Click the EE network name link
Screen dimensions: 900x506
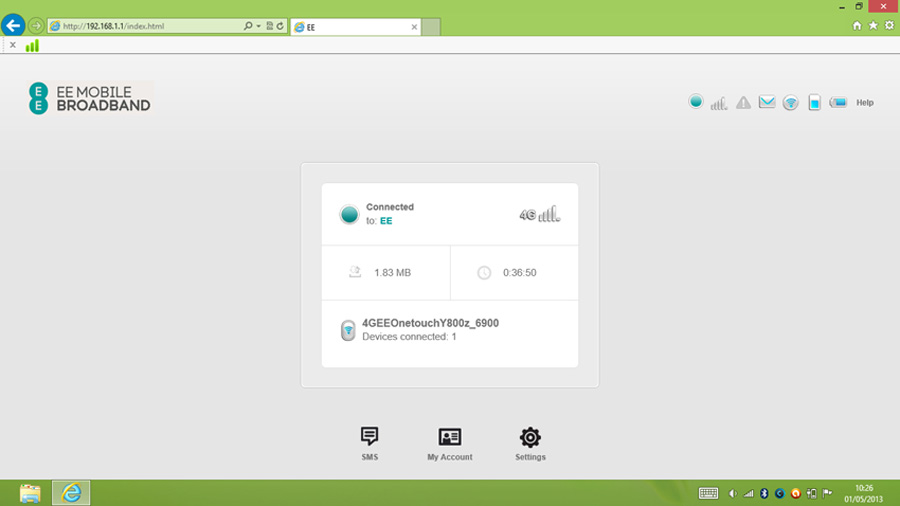click(386, 221)
